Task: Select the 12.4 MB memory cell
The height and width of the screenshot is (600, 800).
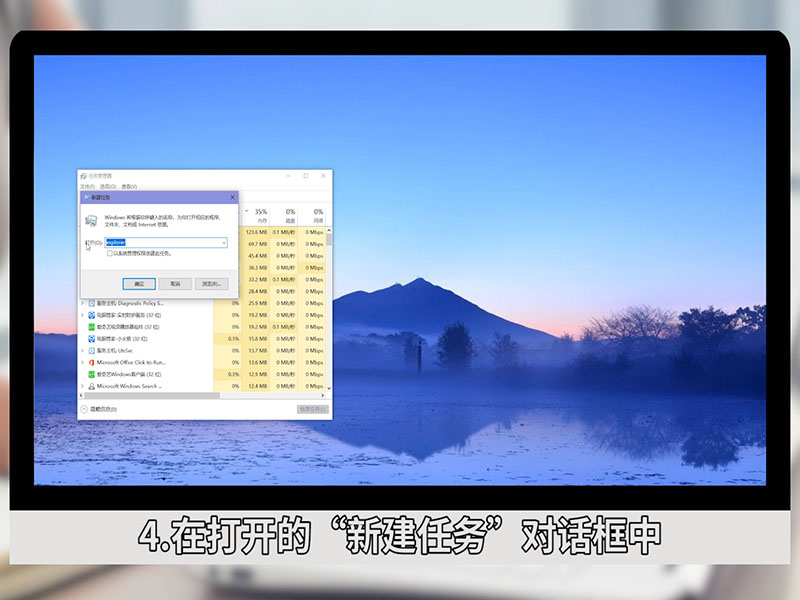Action: [258, 386]
